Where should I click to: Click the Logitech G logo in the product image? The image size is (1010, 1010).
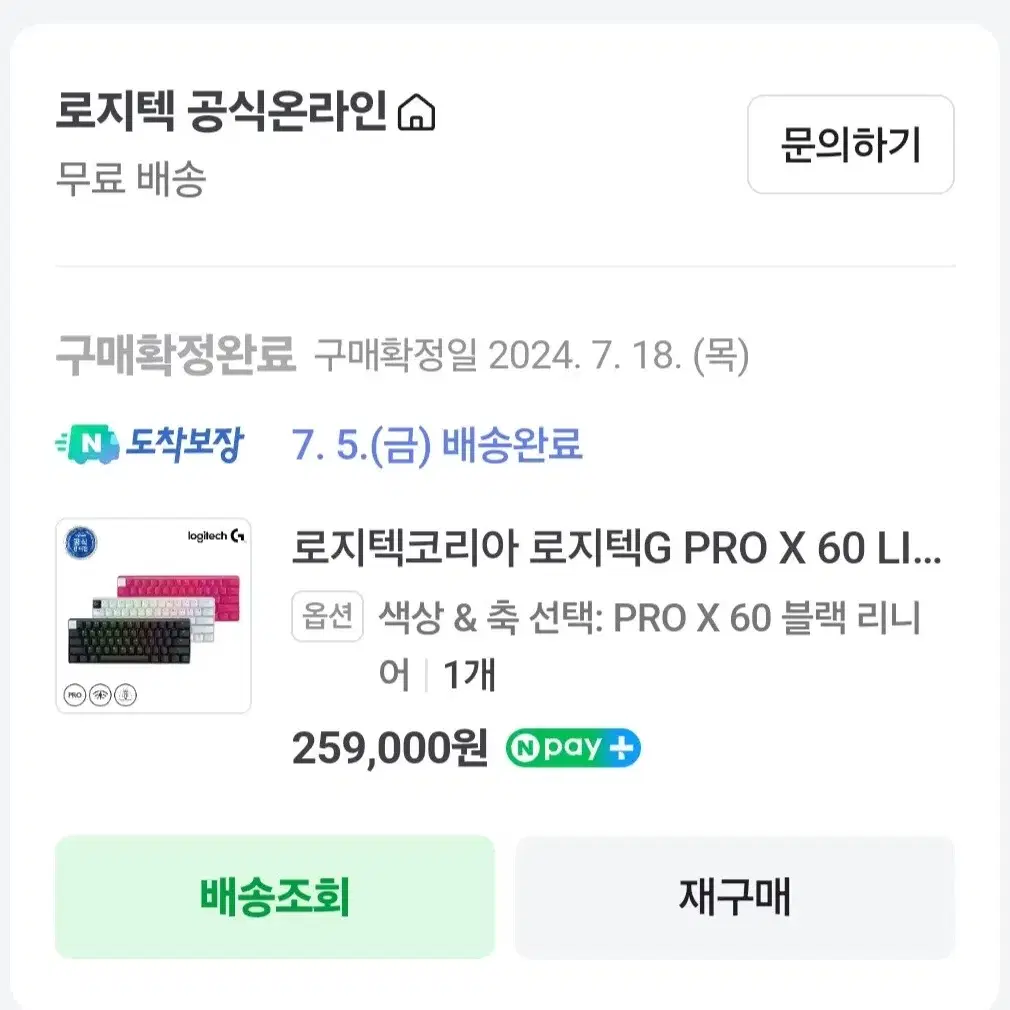[216, 535]
